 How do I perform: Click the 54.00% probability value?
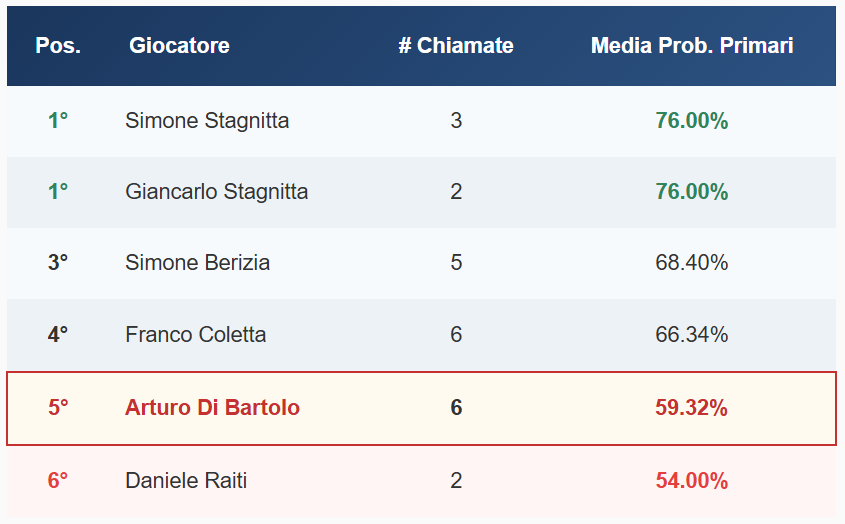[x=692, y=481]
